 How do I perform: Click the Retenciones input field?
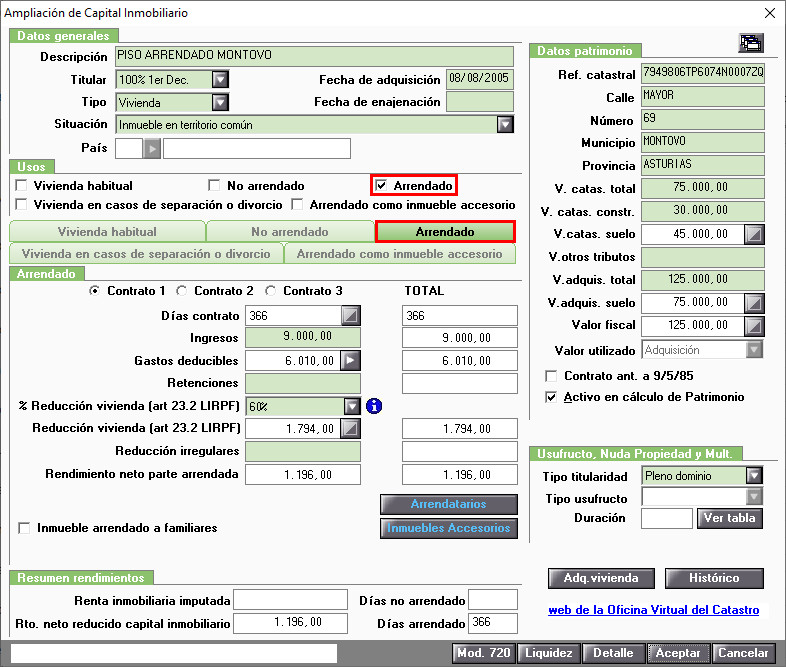[x=303, y=383]
